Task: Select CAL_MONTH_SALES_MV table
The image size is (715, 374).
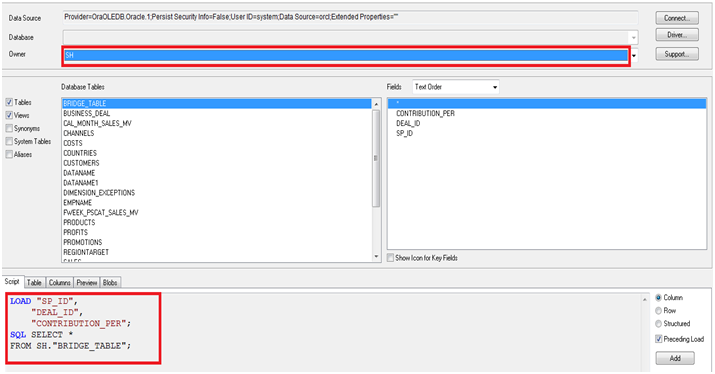Action: coord(217,123)
